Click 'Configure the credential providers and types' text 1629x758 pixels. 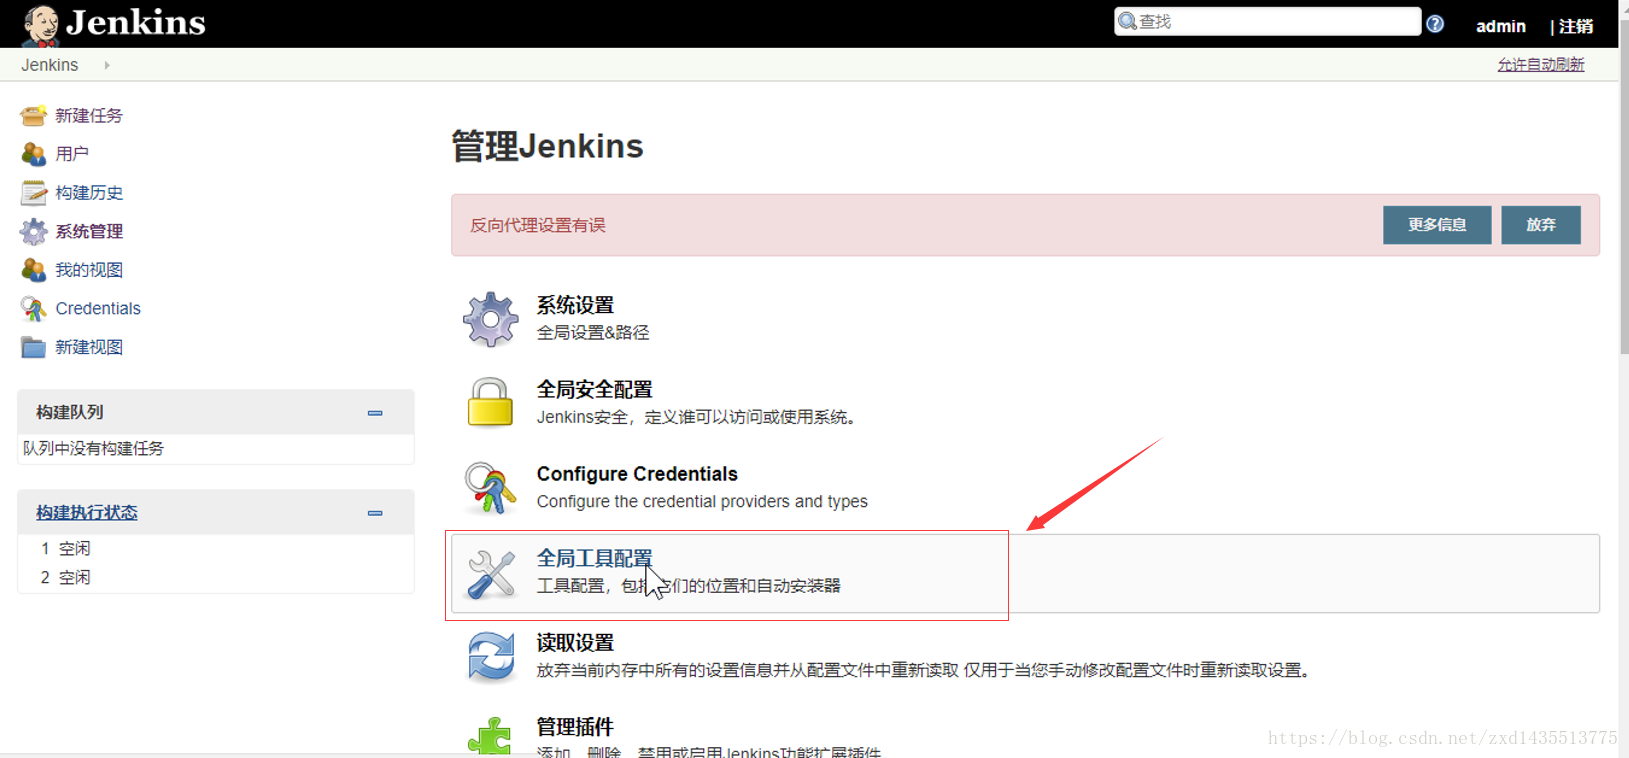702,501
